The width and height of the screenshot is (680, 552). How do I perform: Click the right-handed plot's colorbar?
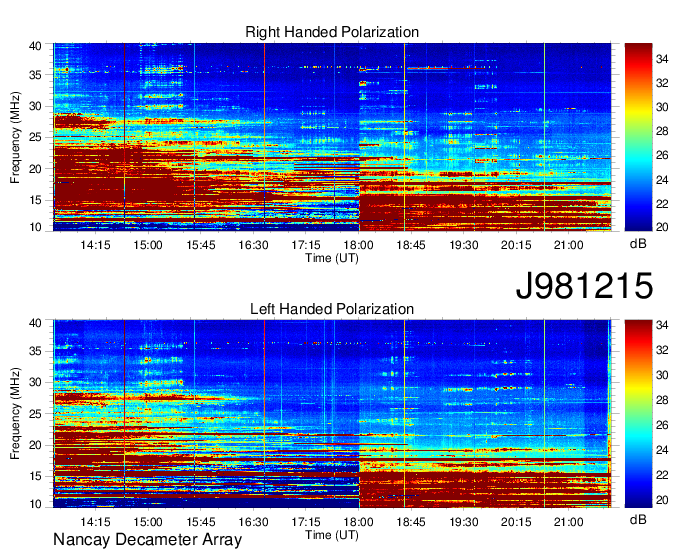coord(638,137)
